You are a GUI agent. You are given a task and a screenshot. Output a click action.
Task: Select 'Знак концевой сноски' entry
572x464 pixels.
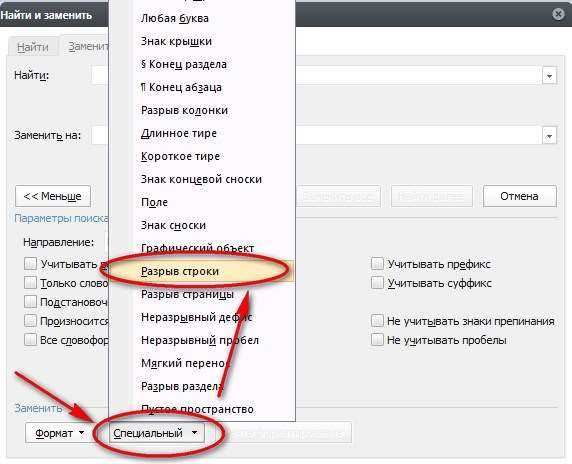click(x=201, y=179)
